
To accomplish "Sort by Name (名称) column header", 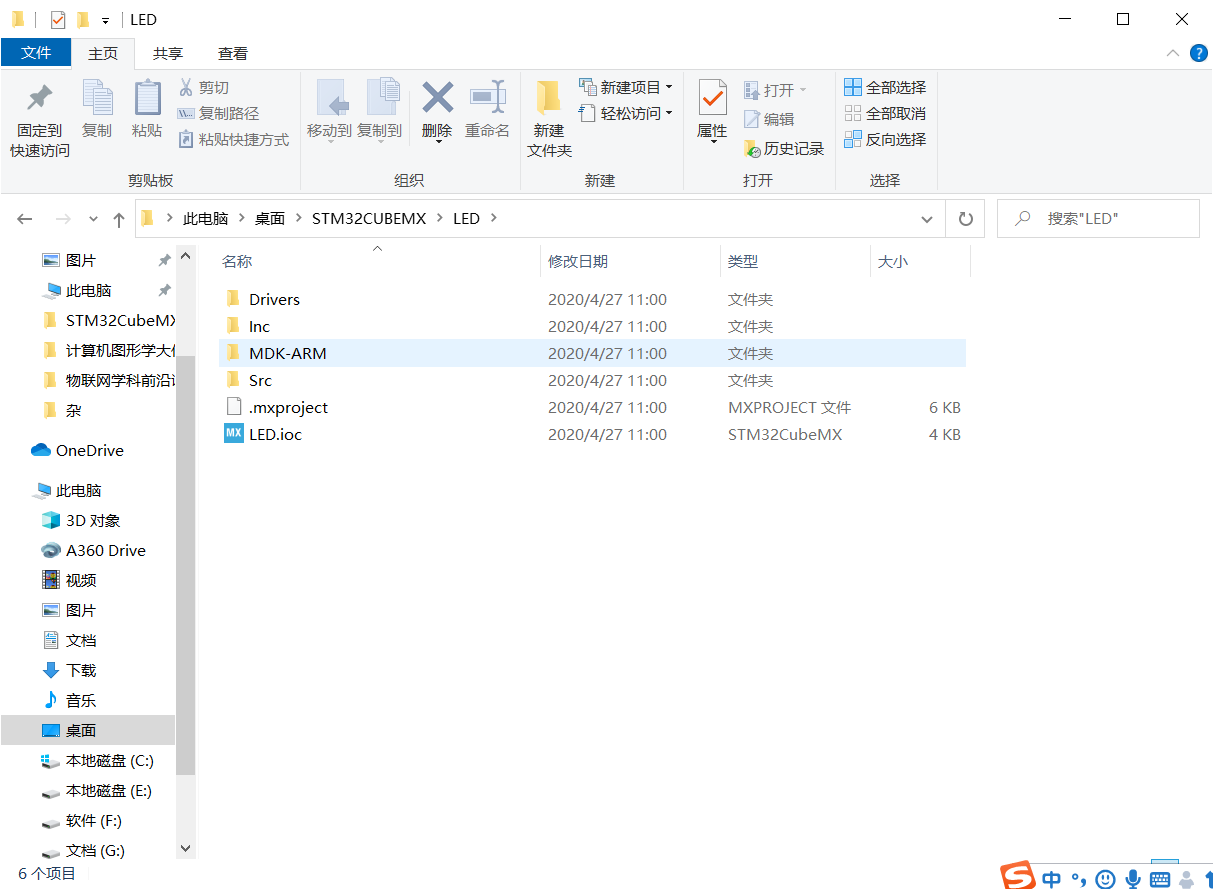I will coord(237,261).
